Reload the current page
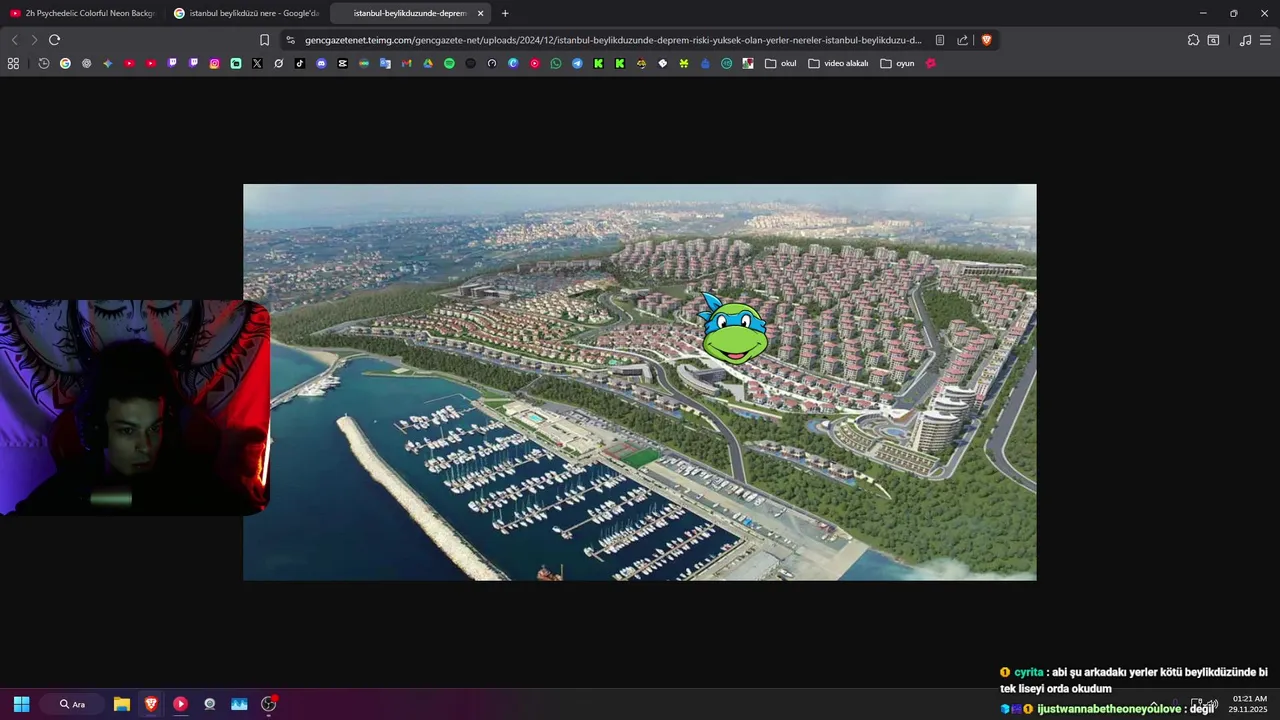Viewport: 1280px width, 720px height. pyautogui.click(x=54, y=40)
